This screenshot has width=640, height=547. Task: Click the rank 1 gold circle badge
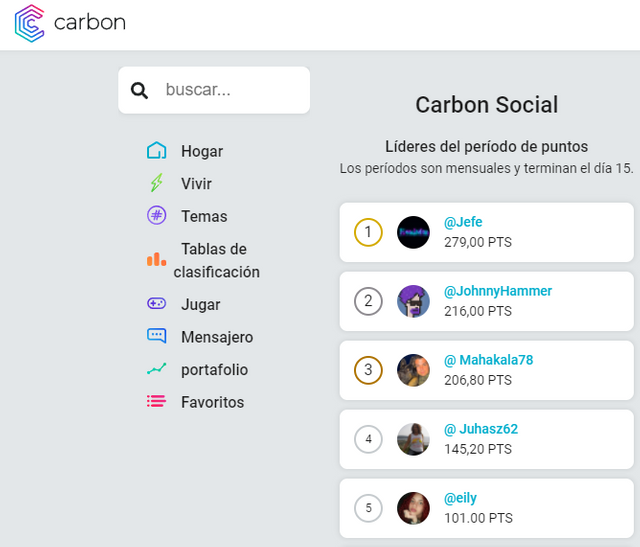(368, 232)
